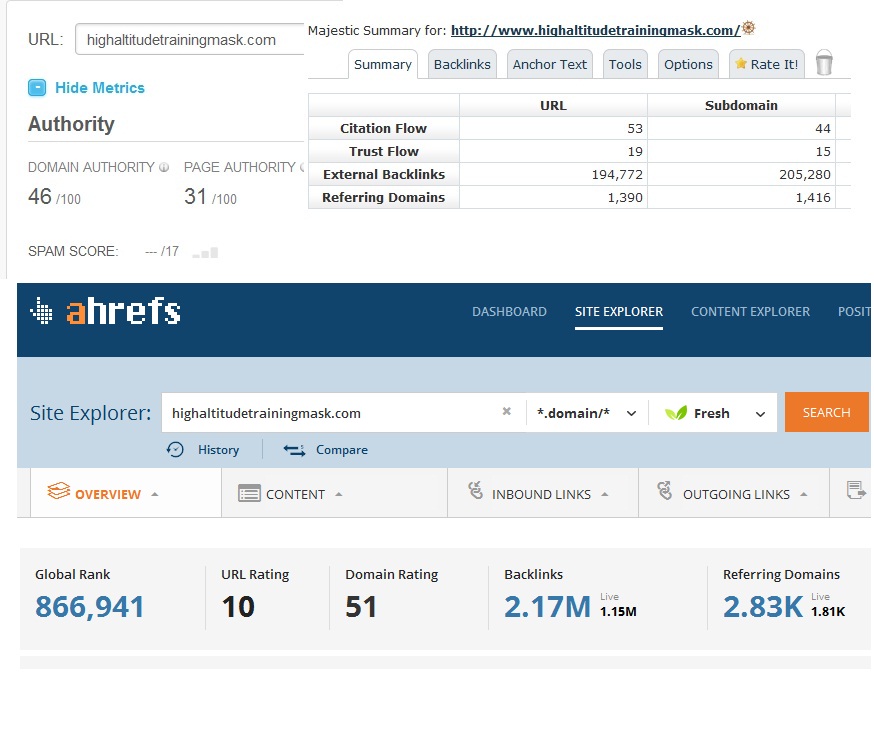
Task: Click the green Fresh leaf icon
Action: click(676, 413)
